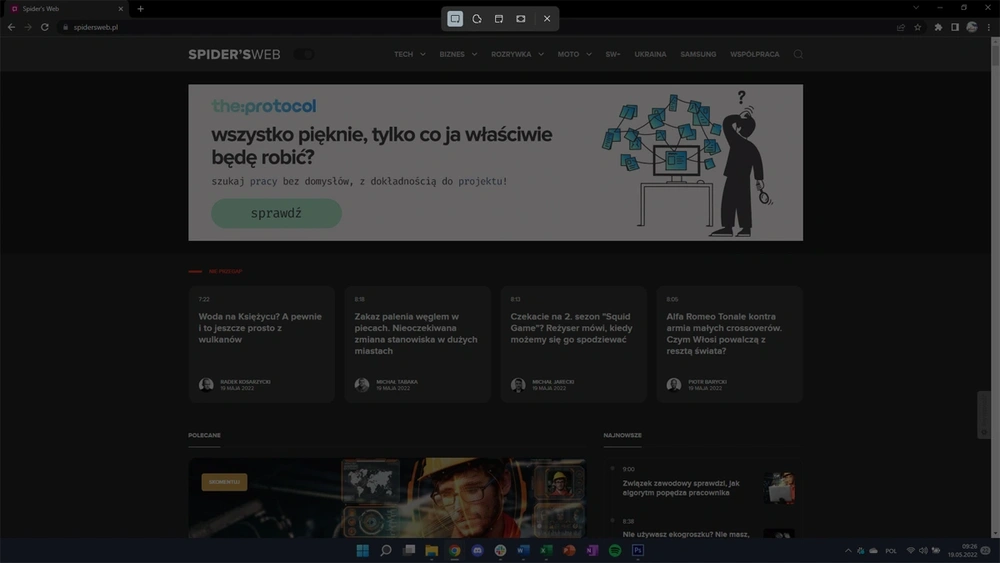This screenshot has height=563, width=1000.
Task: Click the page vertical scrollbar
Action: click(995, 287)
